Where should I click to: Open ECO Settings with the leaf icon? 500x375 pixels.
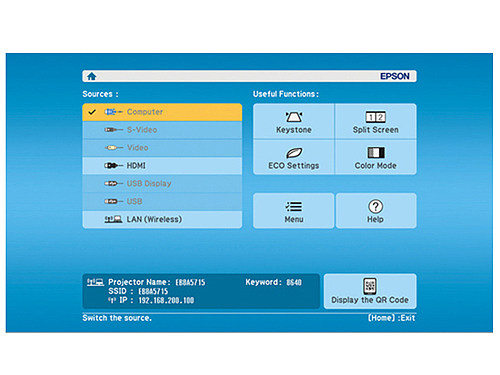pyautogui.click(x=294, y=157)
